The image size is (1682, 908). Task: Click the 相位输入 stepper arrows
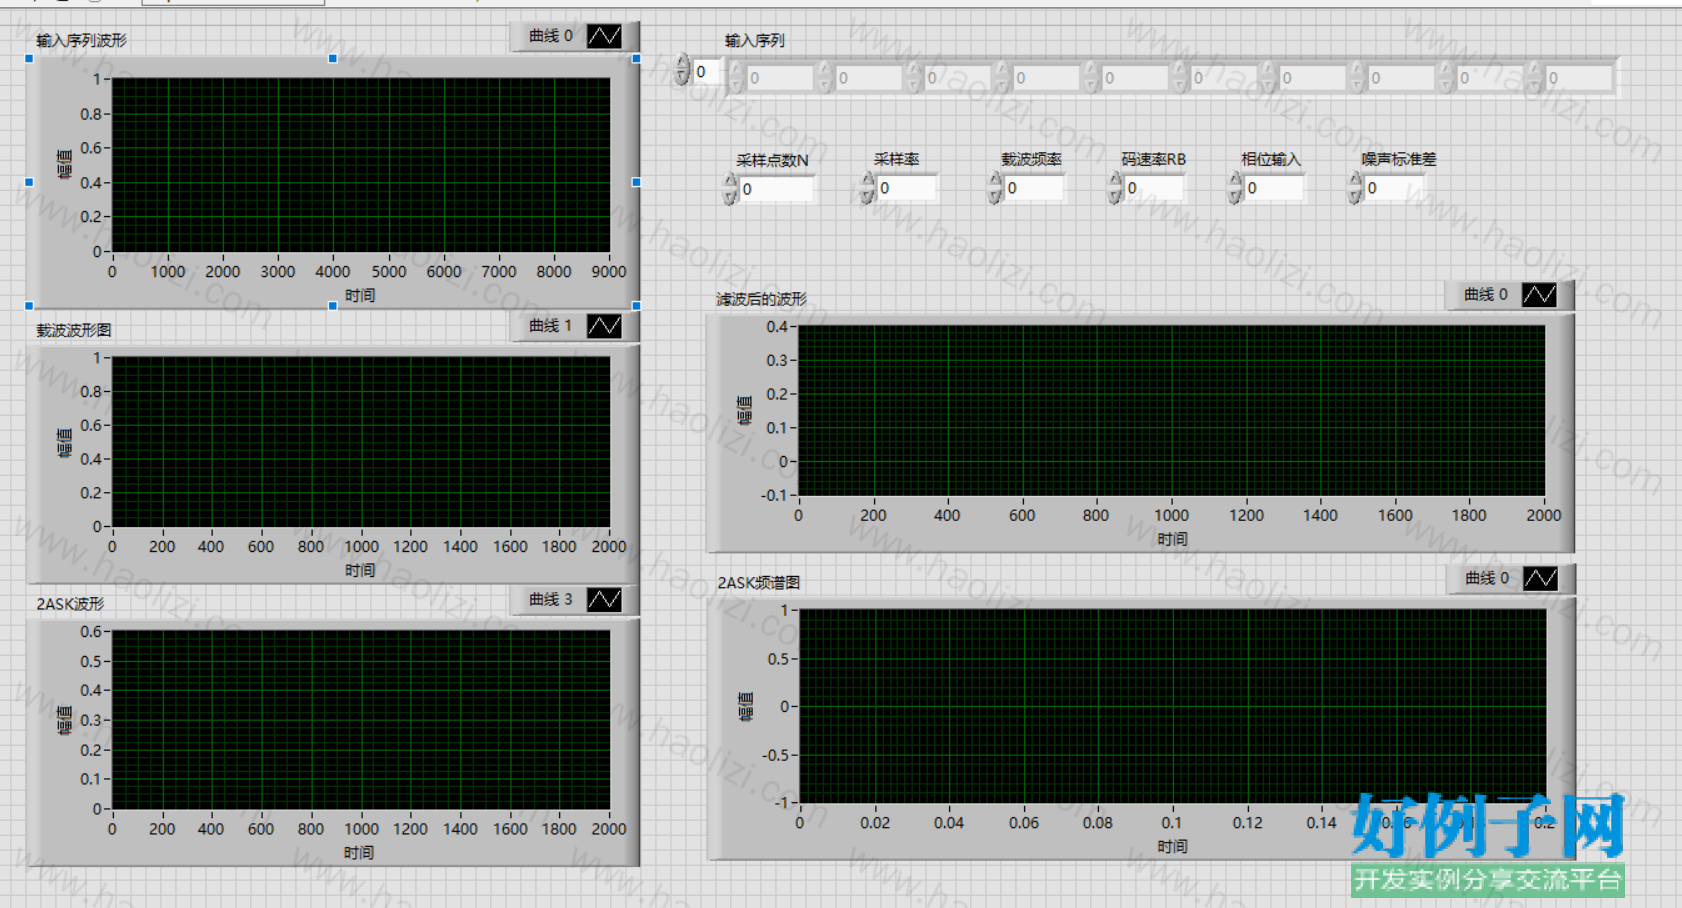[1235, 188]
